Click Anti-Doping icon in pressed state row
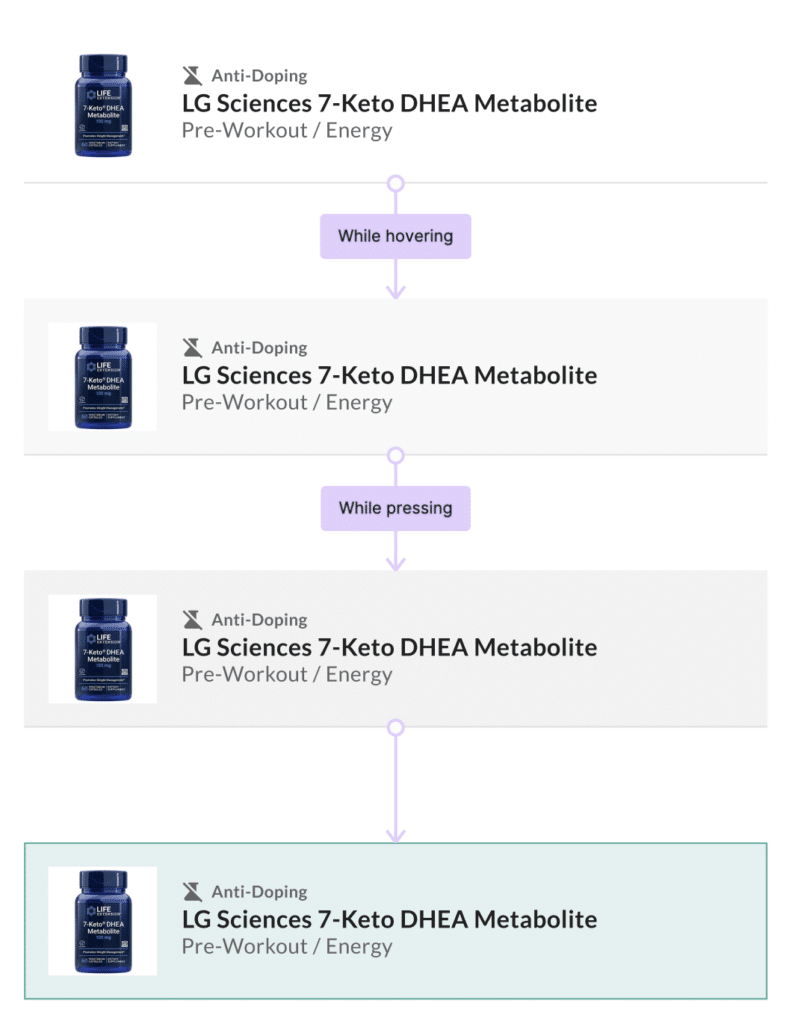792x1024 pixels. pos(192,620)
